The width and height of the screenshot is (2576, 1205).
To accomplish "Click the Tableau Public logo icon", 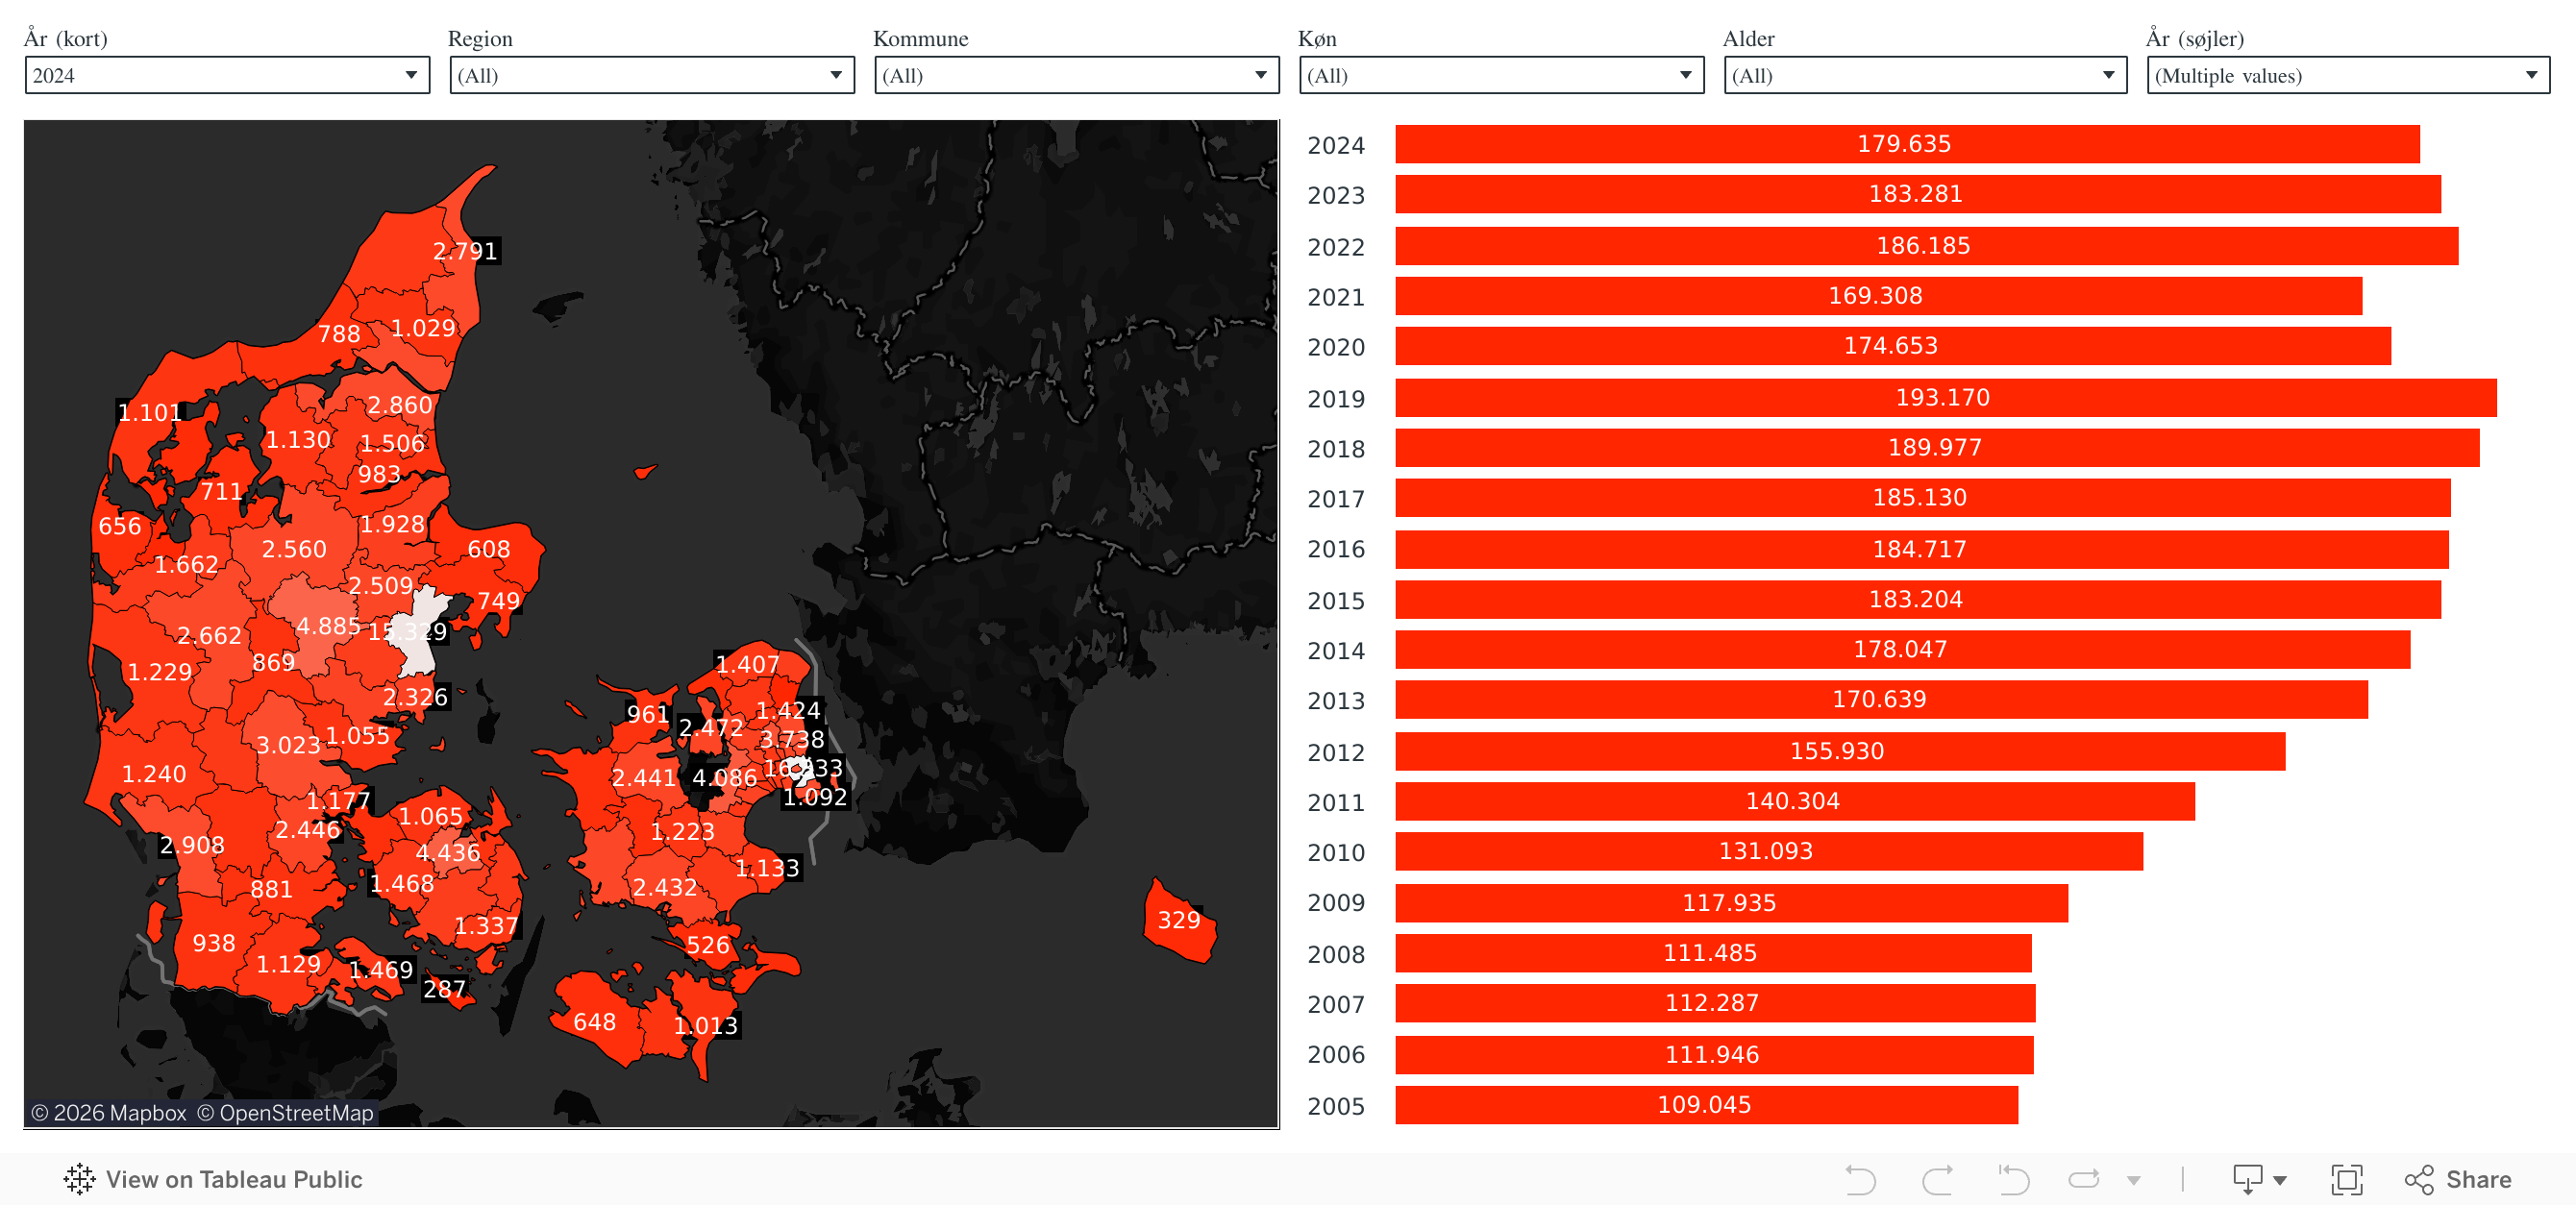I will [79, 1180].
